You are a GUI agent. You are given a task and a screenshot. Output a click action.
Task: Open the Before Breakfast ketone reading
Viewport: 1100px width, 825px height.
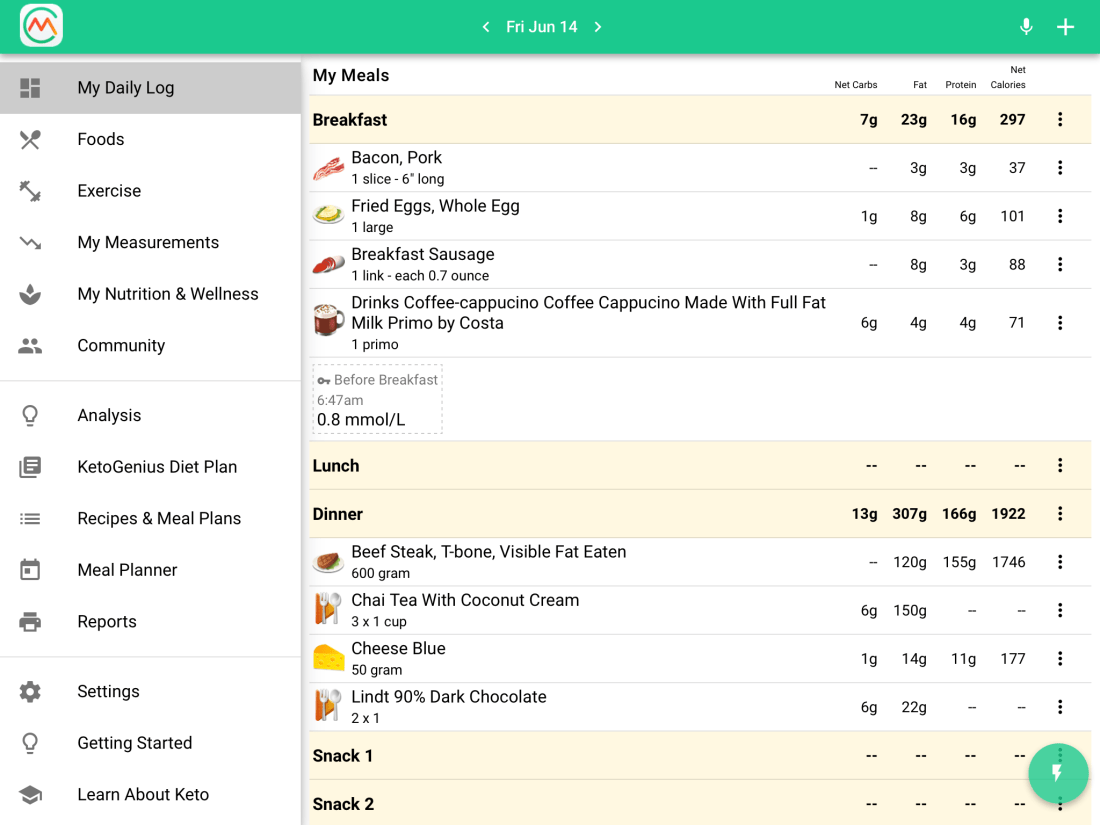[377, 400]
